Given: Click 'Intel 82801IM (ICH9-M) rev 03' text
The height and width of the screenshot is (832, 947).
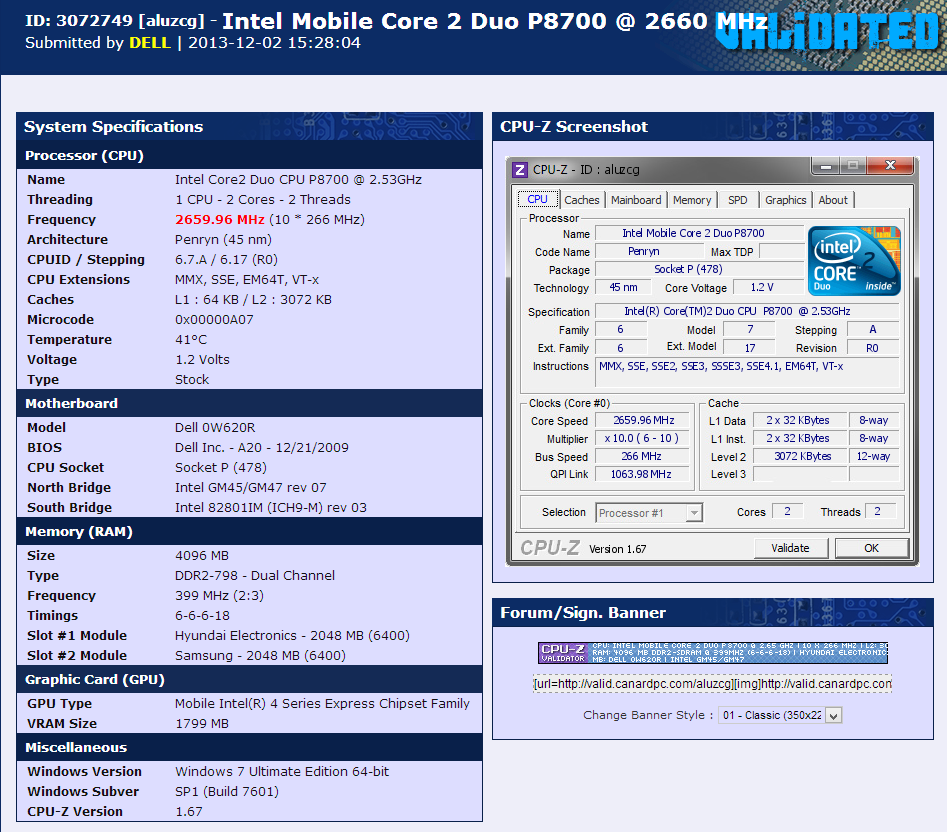Looking at the screenshot, I should coord(271,507).
